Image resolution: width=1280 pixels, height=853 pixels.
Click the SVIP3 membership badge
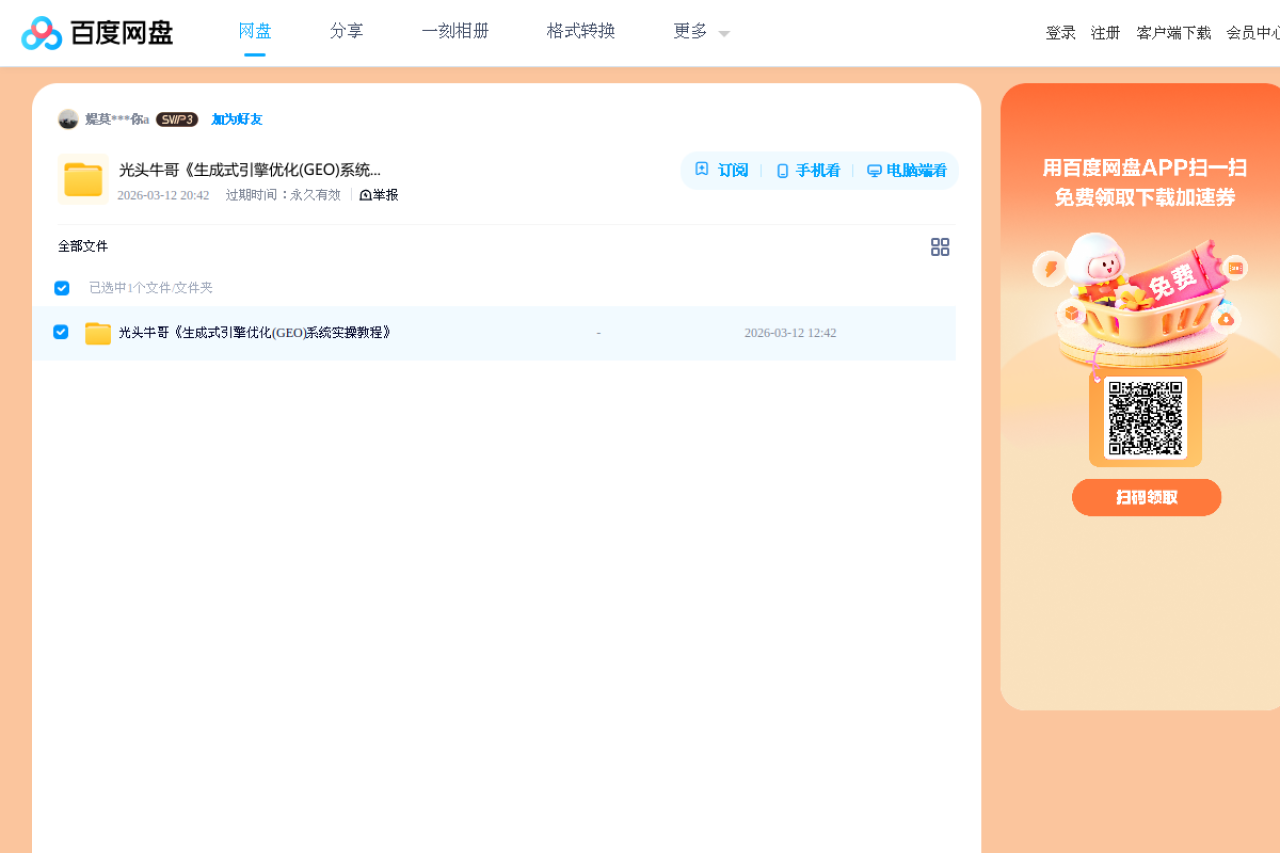pyautogui.click(x=176, y=119)
